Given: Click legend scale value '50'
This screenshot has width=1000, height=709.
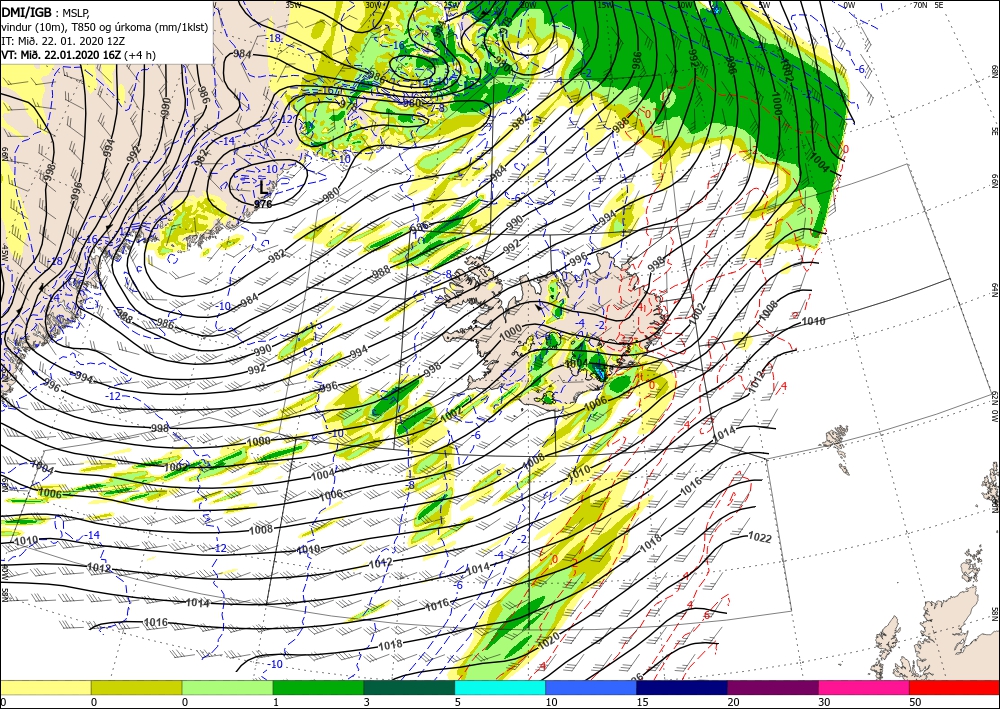Looking at the screenshot, I should pyautogui.click(x=915, y=702).
